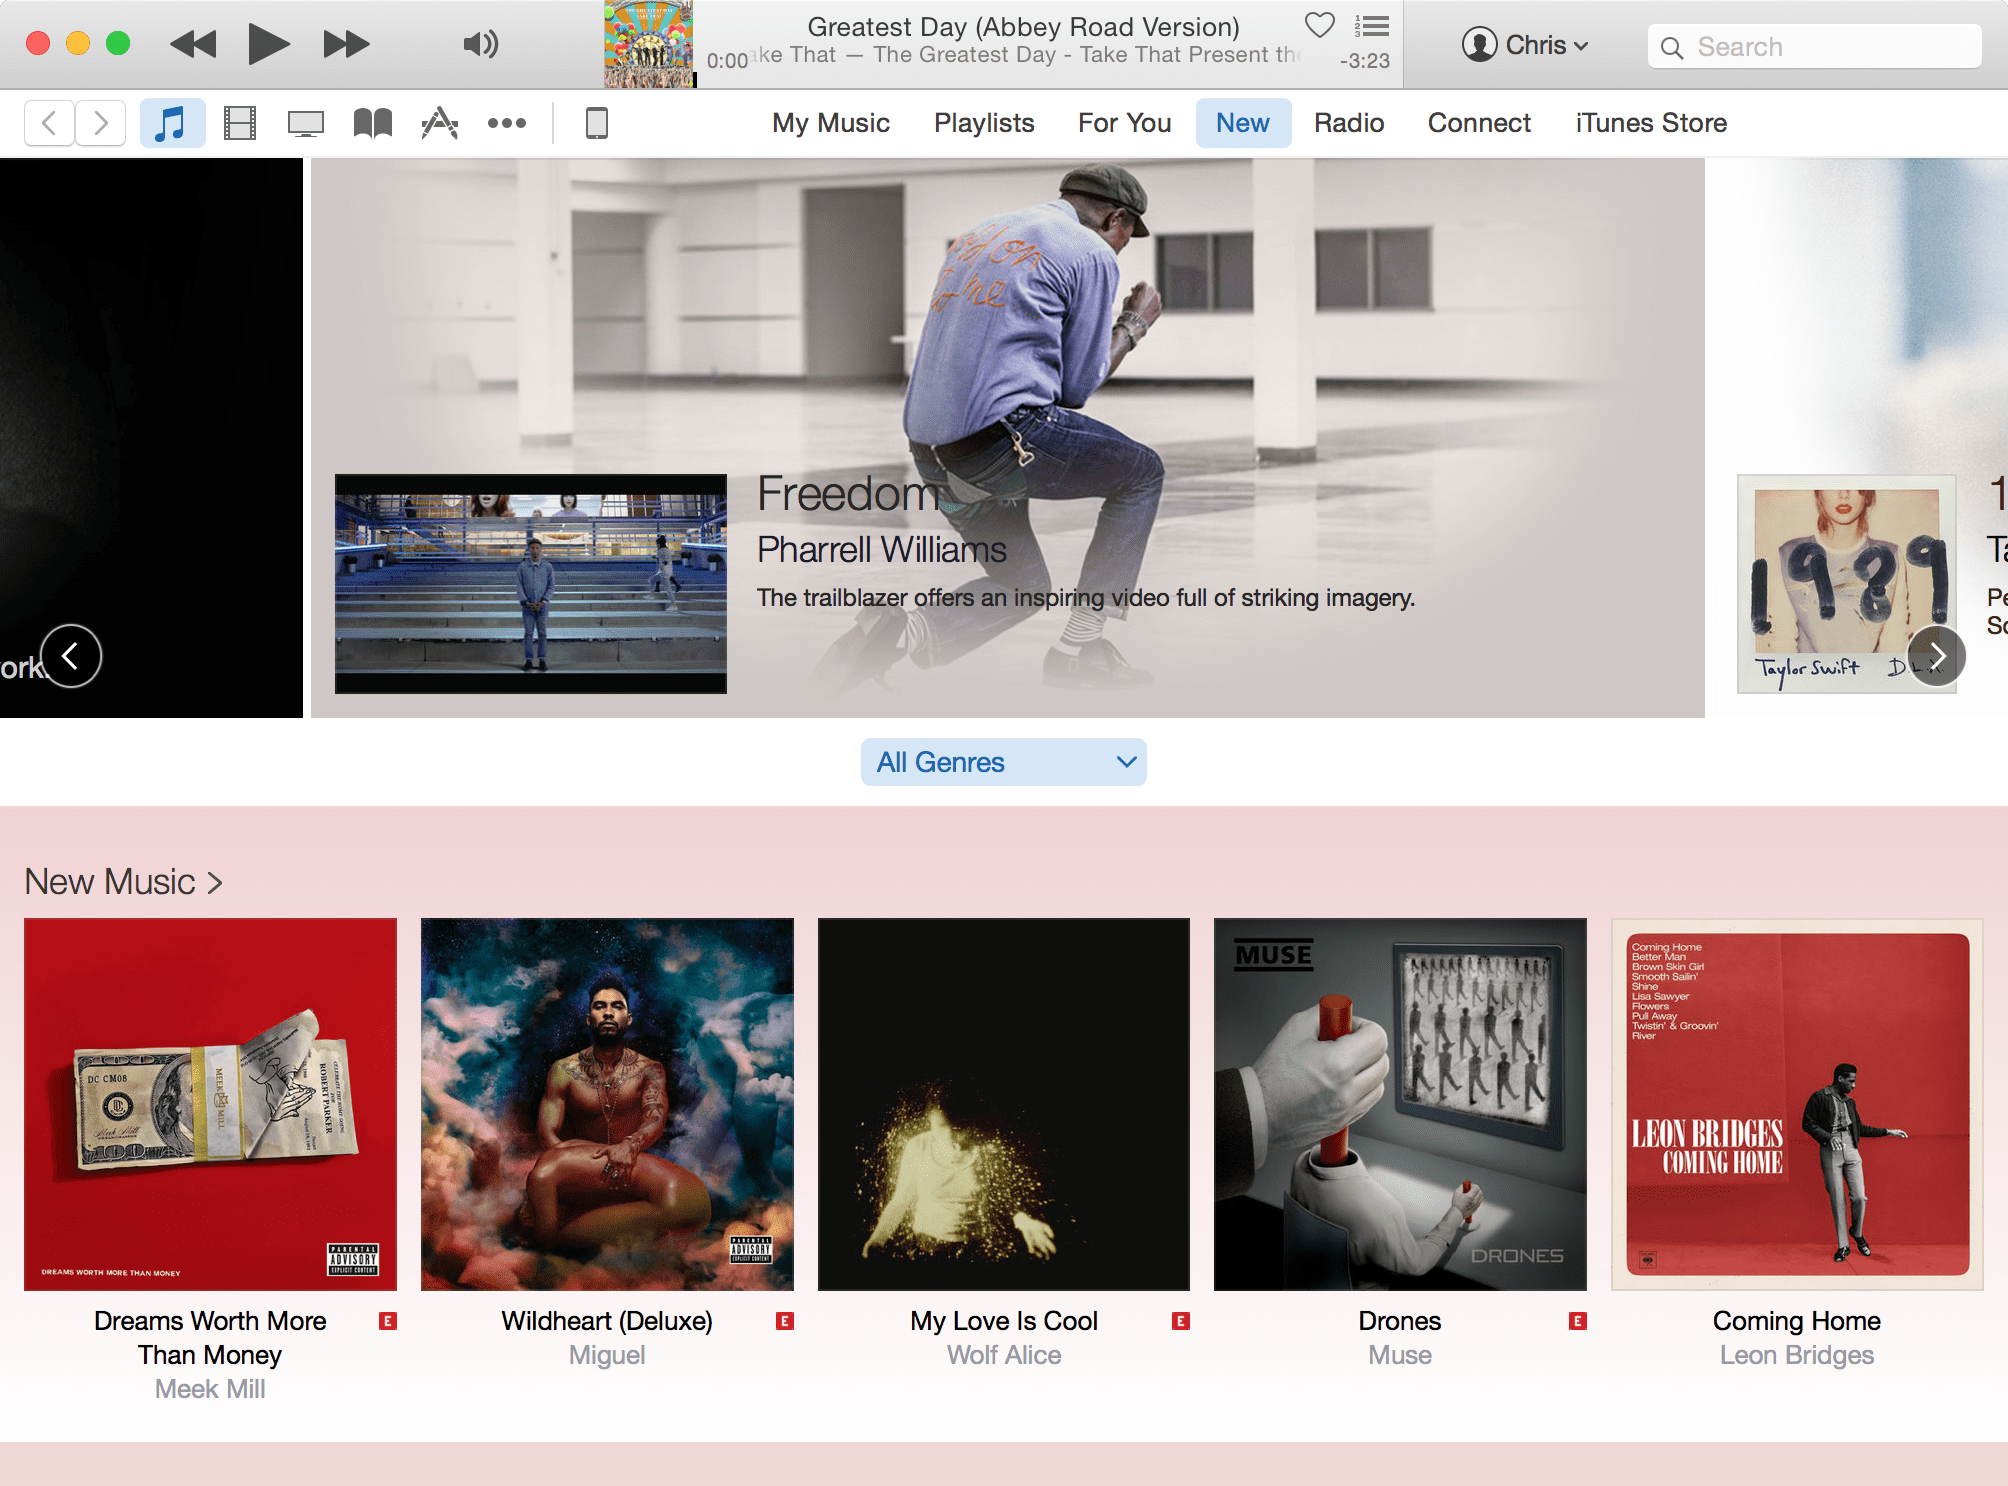Skip to next track
Screen dimensions: 2008x1486
[x=346, y=44]
